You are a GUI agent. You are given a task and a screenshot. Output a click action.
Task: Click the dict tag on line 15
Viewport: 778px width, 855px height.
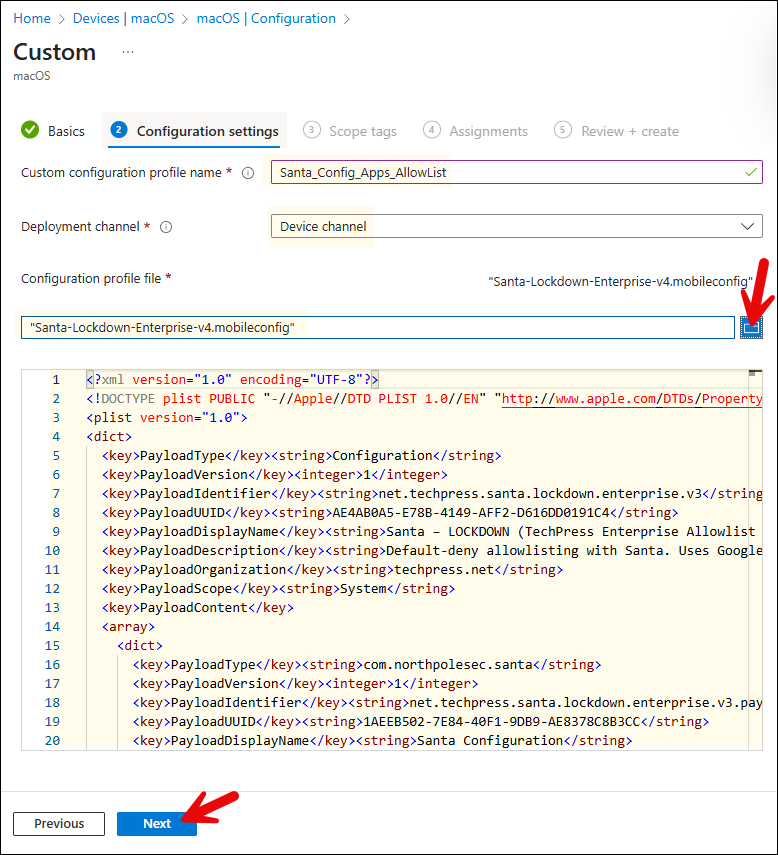140,646
